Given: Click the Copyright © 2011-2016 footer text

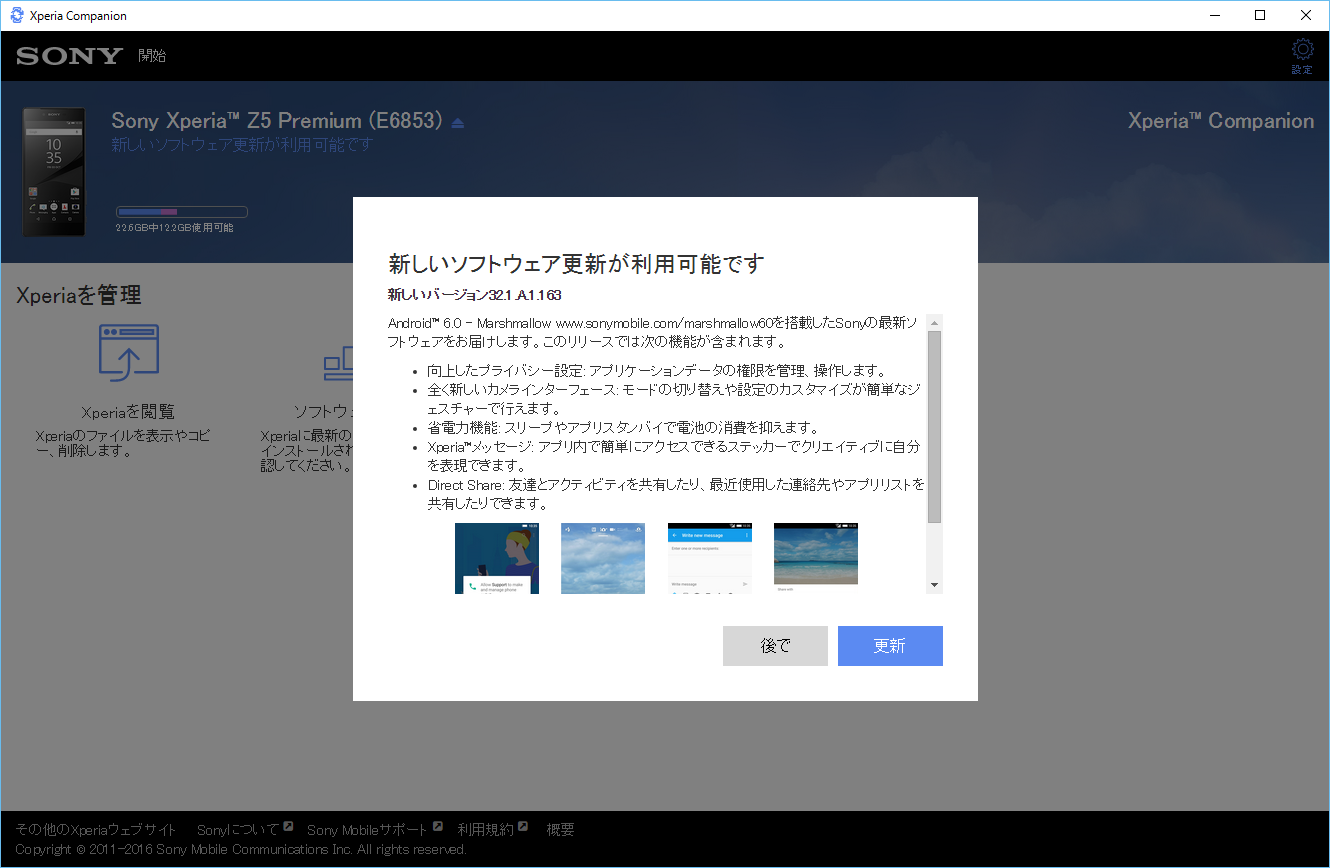Looking at the screenshot, I should [x=241, y=850].
